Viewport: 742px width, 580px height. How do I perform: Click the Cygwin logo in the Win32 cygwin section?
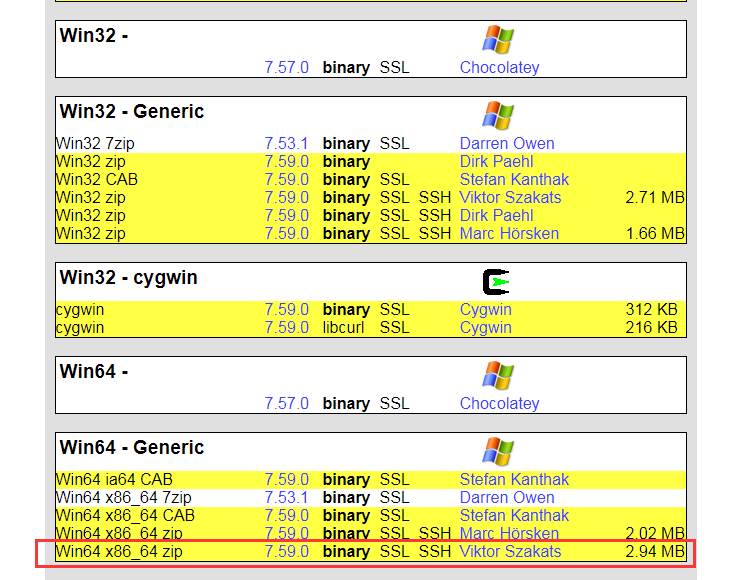(x=497, y=282)
